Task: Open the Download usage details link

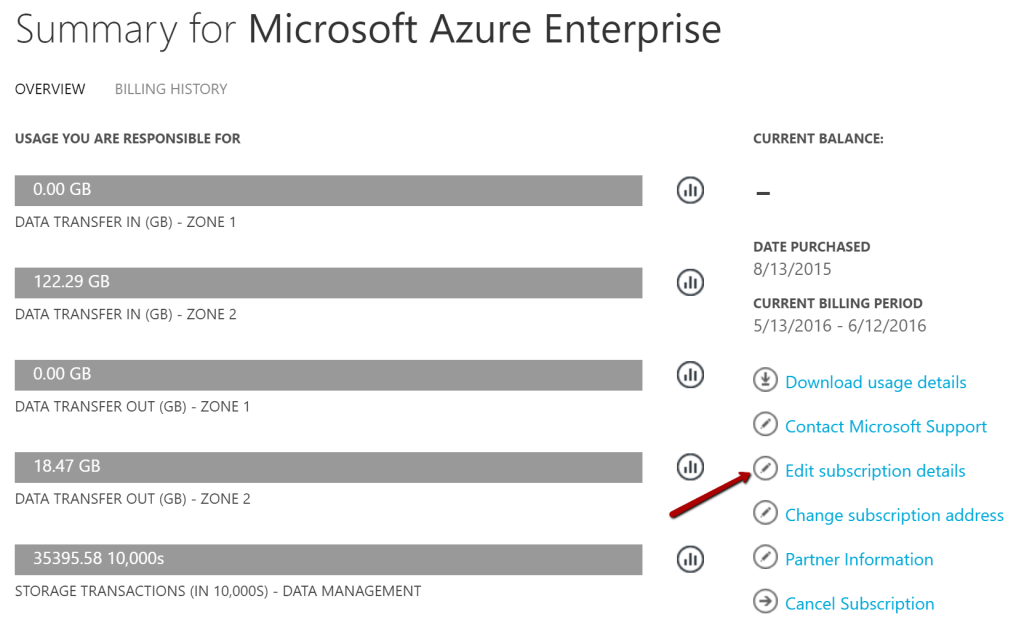Action: [875, 382]
